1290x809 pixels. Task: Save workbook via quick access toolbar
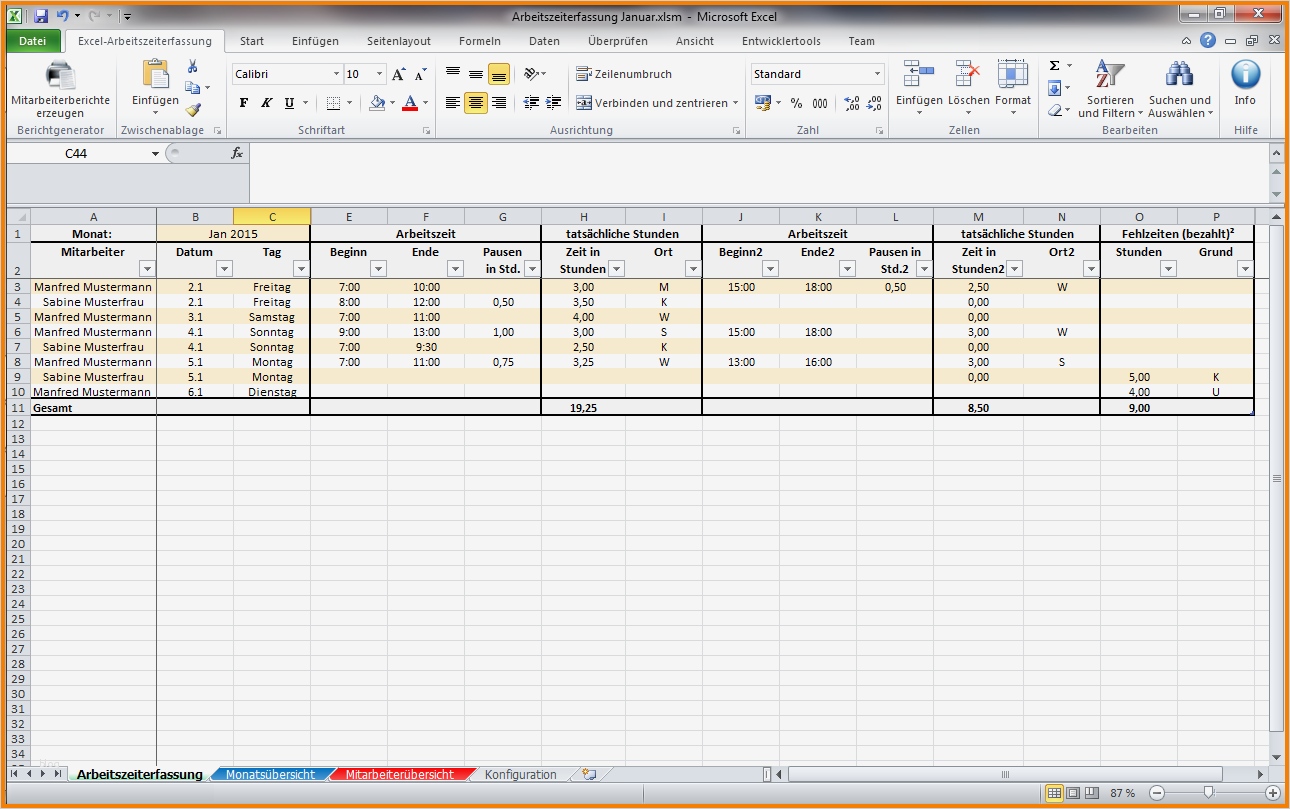click(x=39, y=16)
